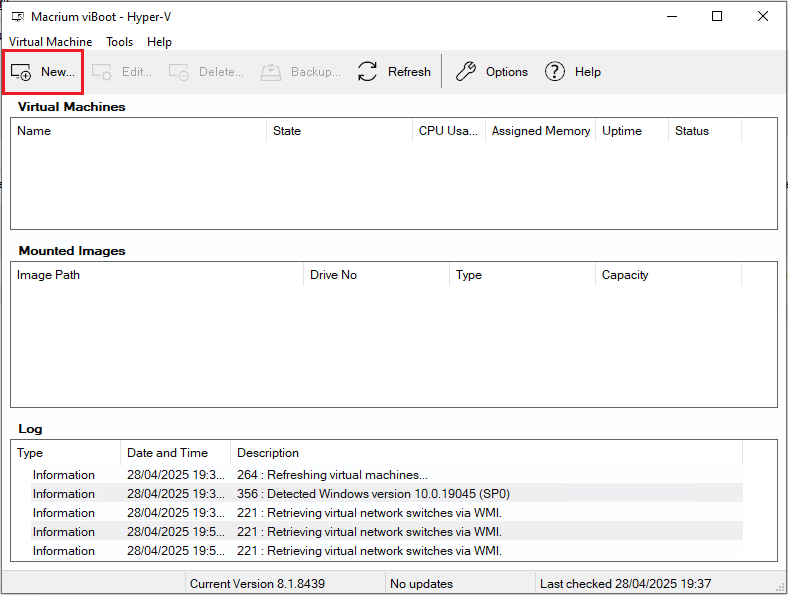Click the Drive No column header
This screenshot has width=788, height=595.
333,275
